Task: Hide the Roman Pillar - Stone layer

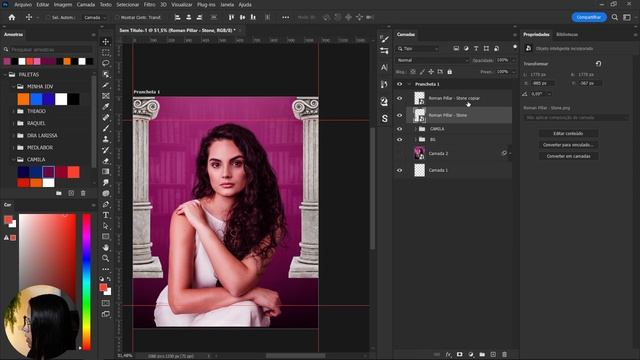Action: click(400, 115)
